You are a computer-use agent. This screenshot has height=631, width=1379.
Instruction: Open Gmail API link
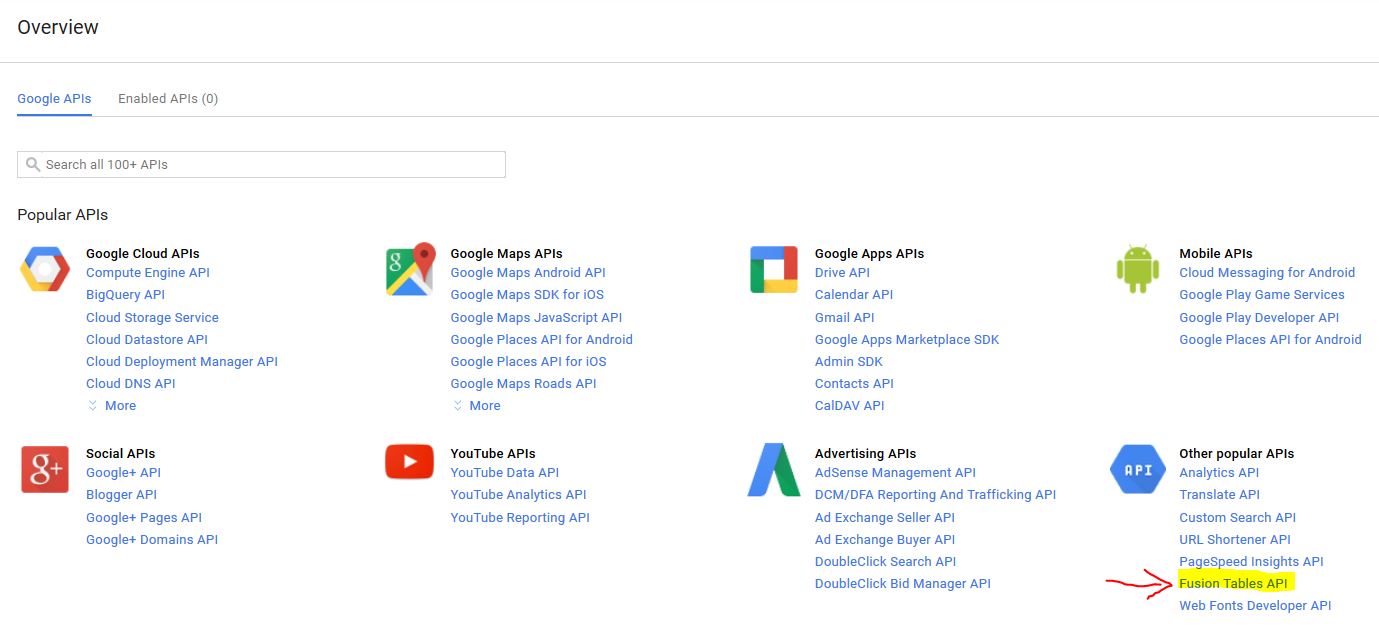845,318
